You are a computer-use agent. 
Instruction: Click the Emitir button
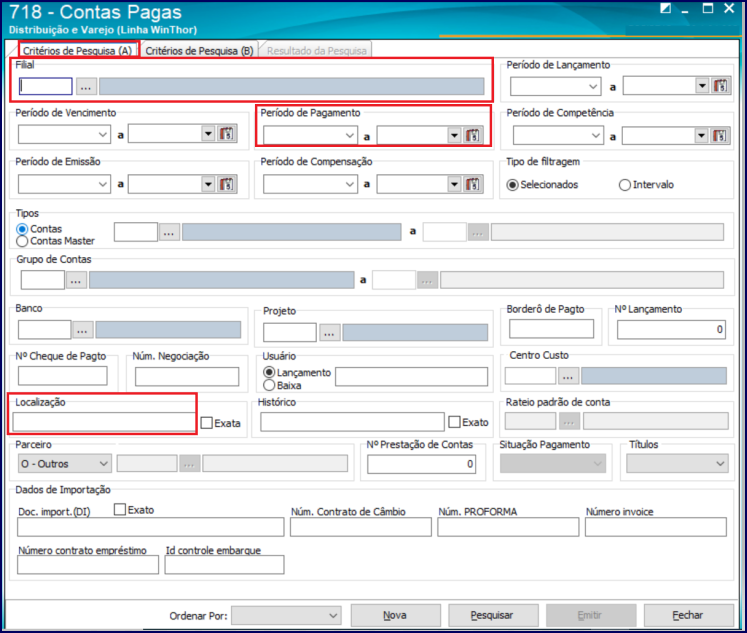591,615
